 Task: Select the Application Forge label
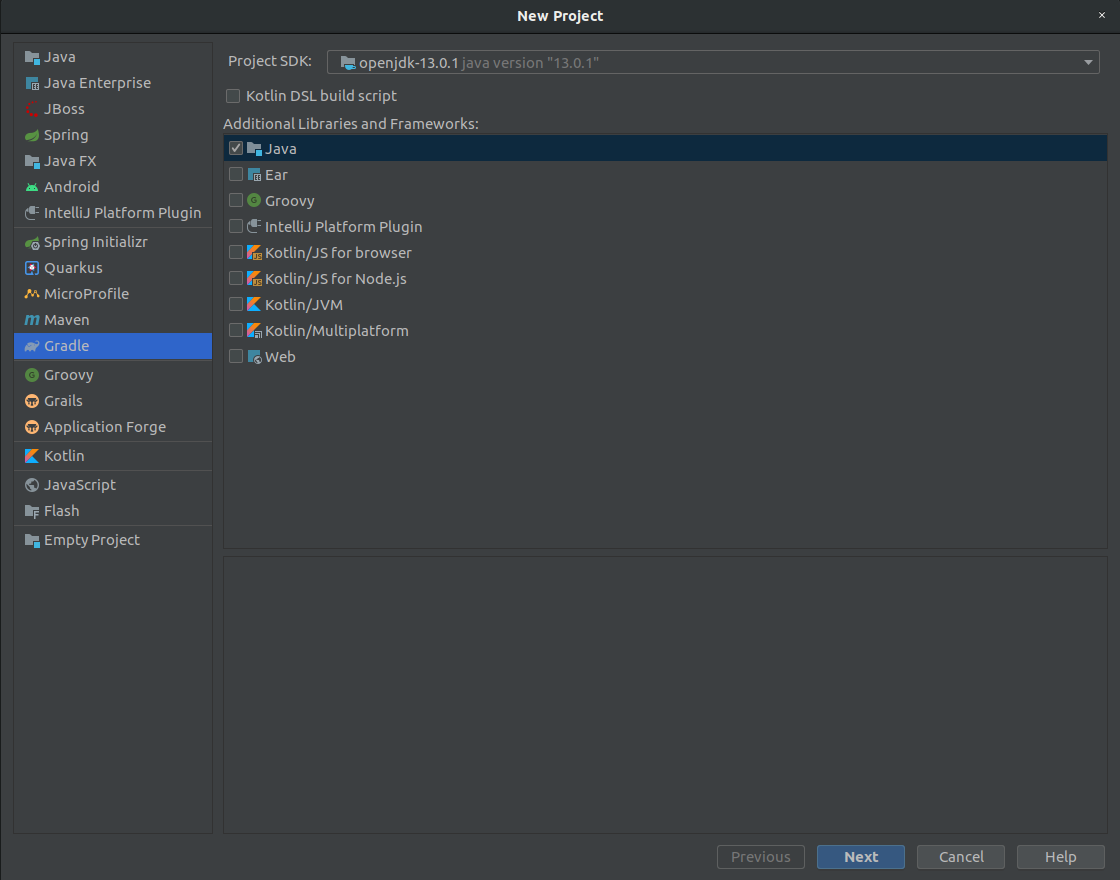[105, 427]
